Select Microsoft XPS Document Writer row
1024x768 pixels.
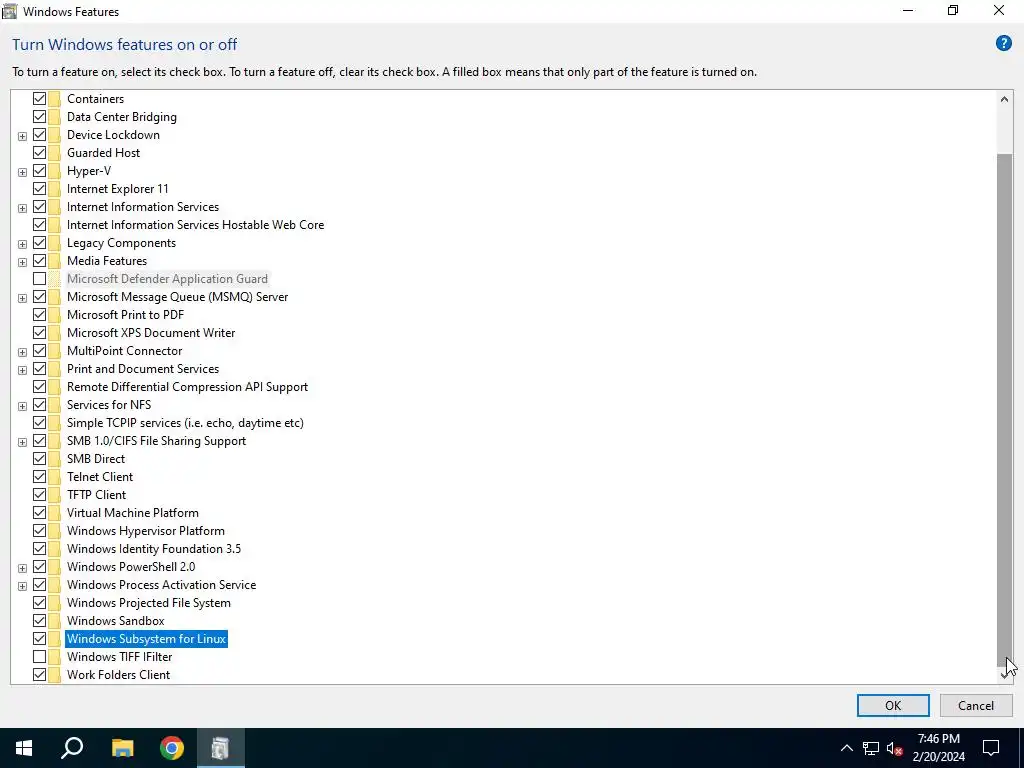coord(151,332)
